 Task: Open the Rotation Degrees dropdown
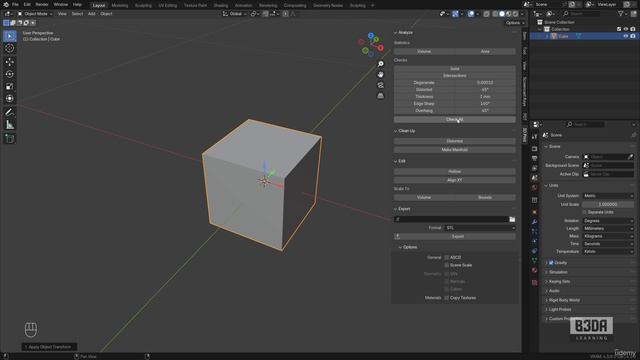tap(608, 221)
